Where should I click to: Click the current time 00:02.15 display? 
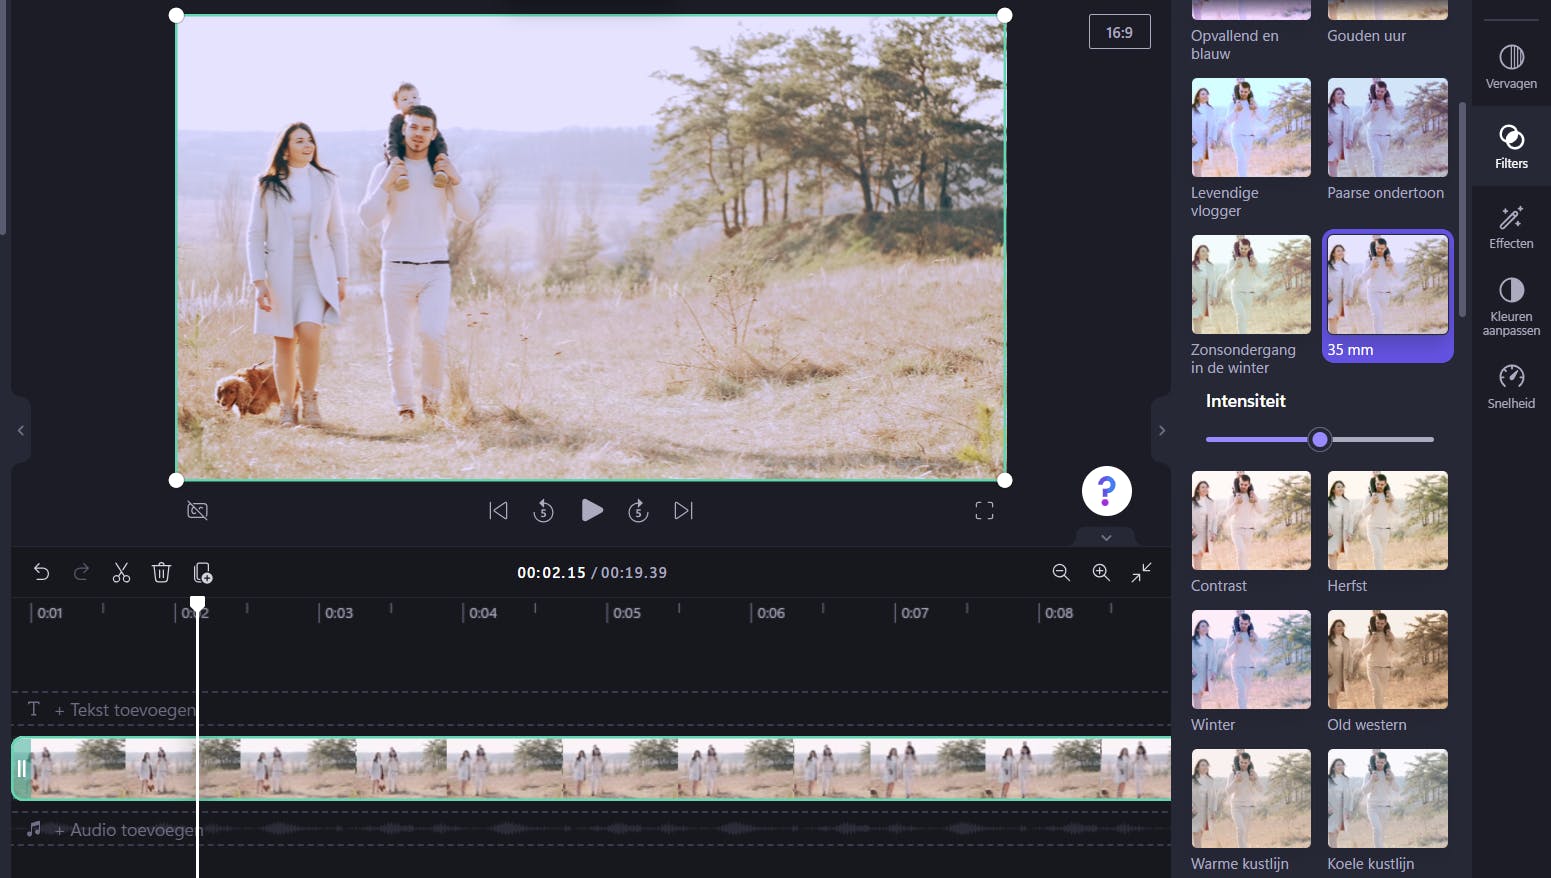[551, 572]
